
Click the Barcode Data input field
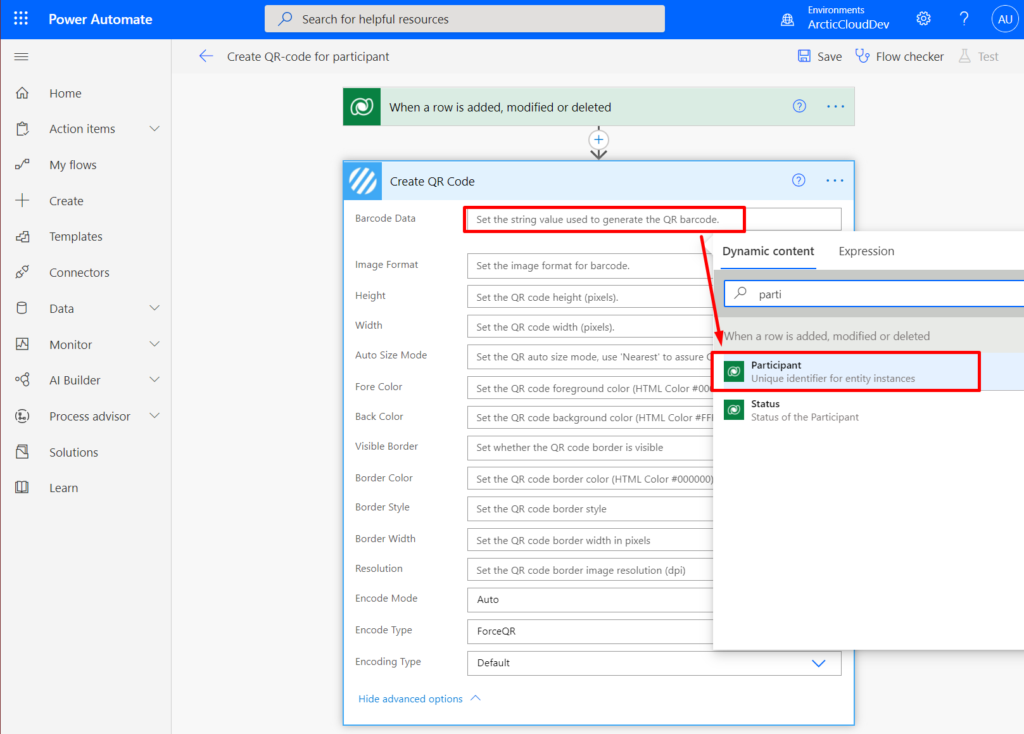coord(654,219)
